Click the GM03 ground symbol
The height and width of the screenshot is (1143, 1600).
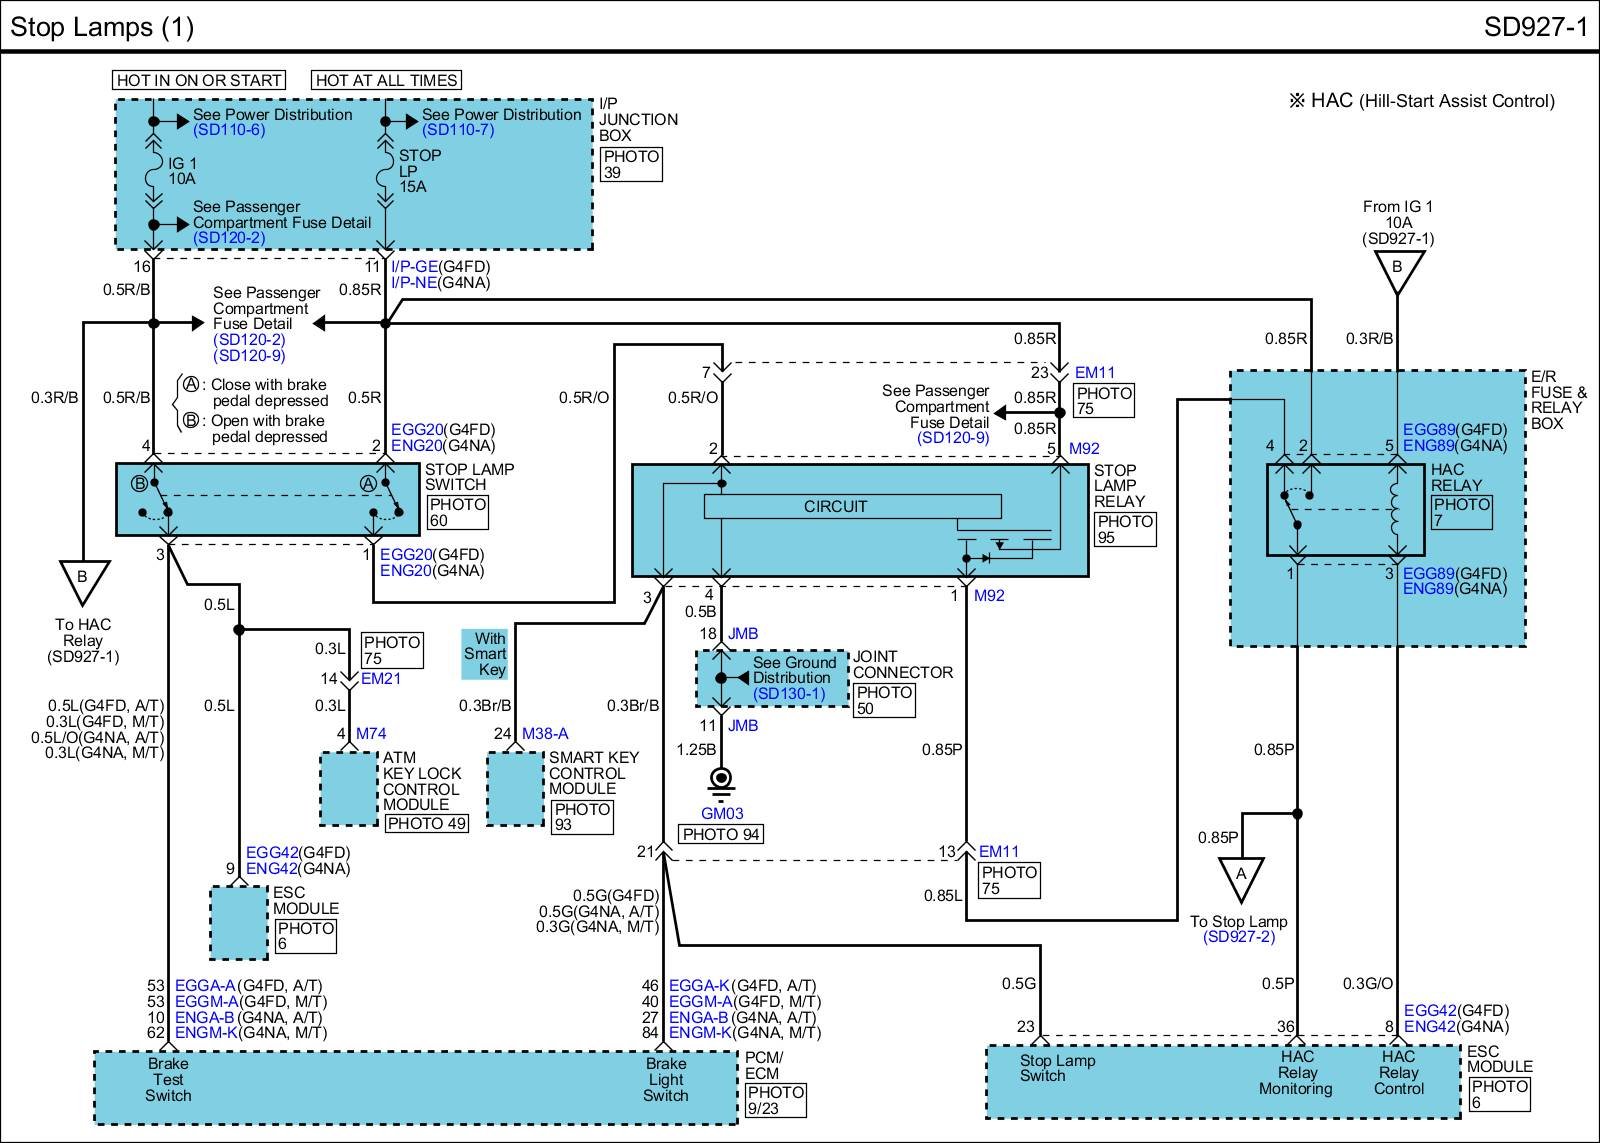pos(720,782)
